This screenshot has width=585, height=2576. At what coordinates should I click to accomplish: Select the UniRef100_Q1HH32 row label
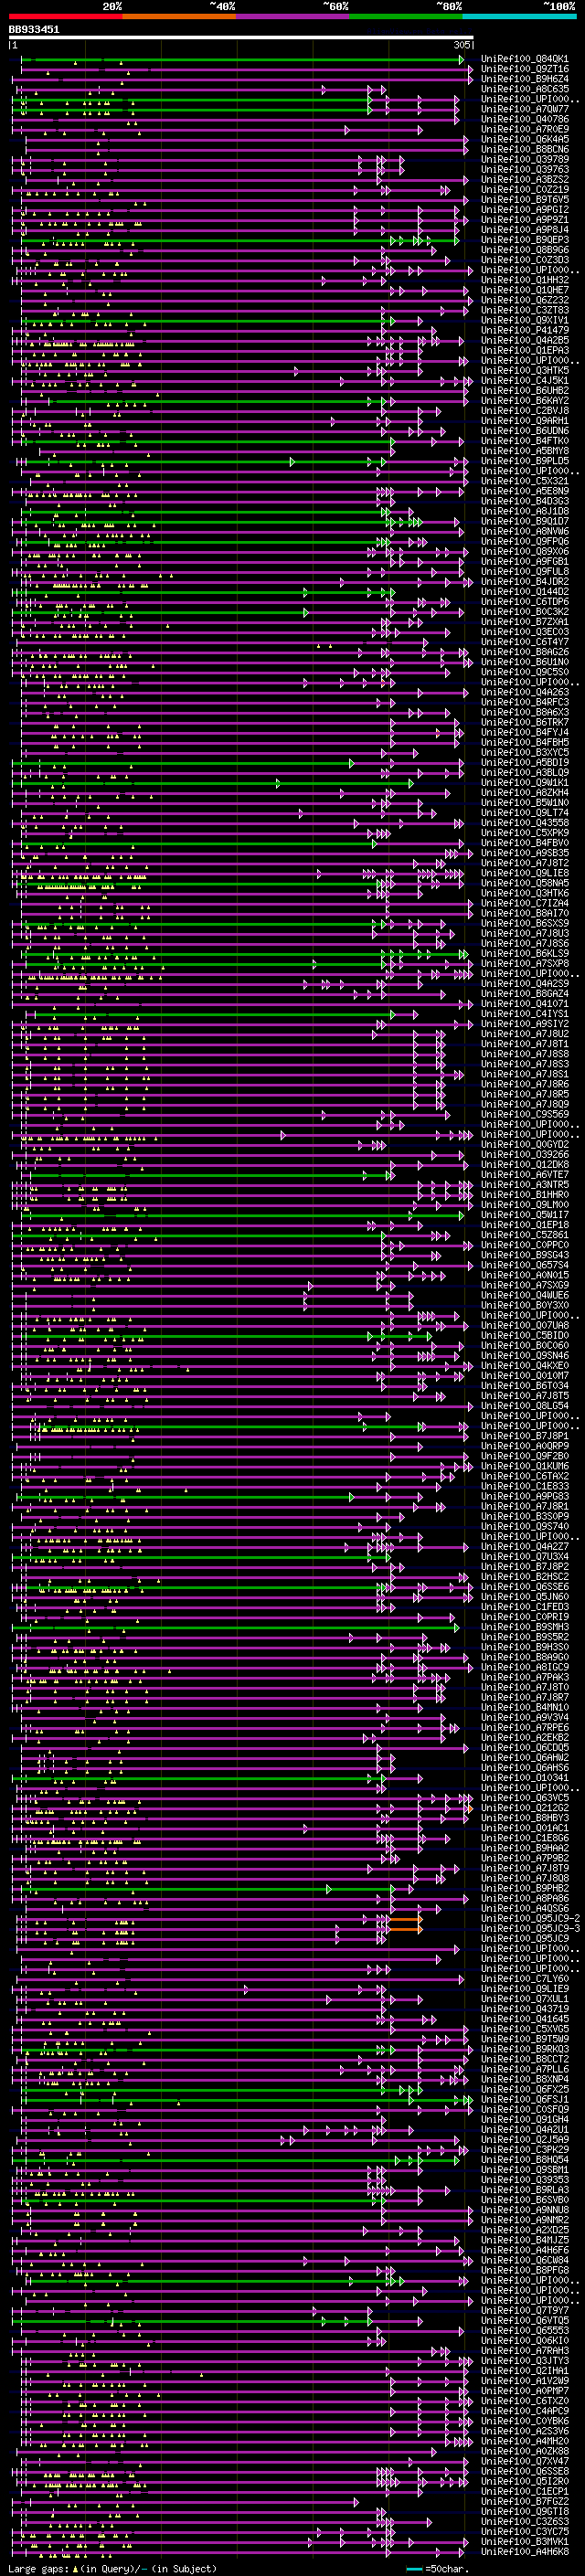[525, 281]
